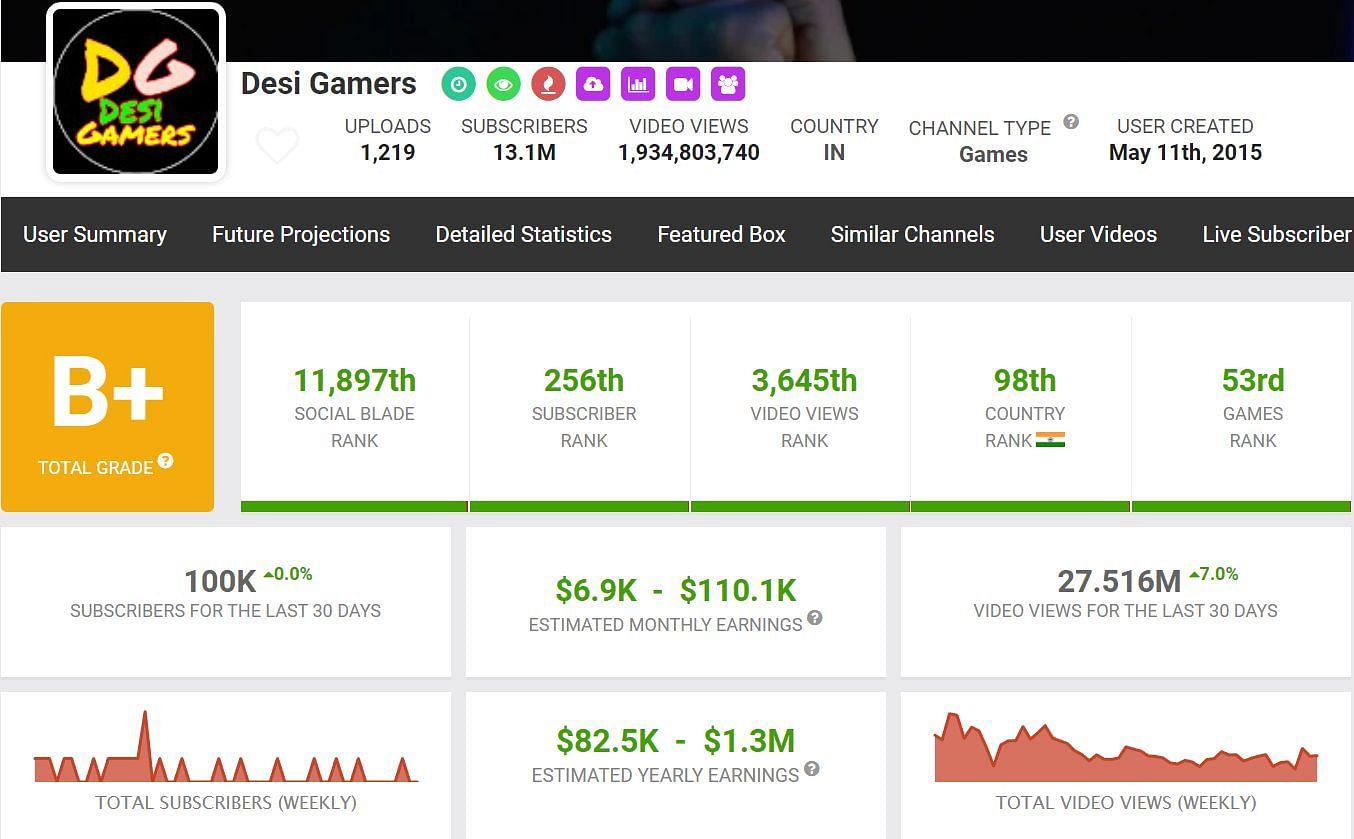1354x839 pixels.
Task: Click the purple group users badge
Action: point(728,85)
